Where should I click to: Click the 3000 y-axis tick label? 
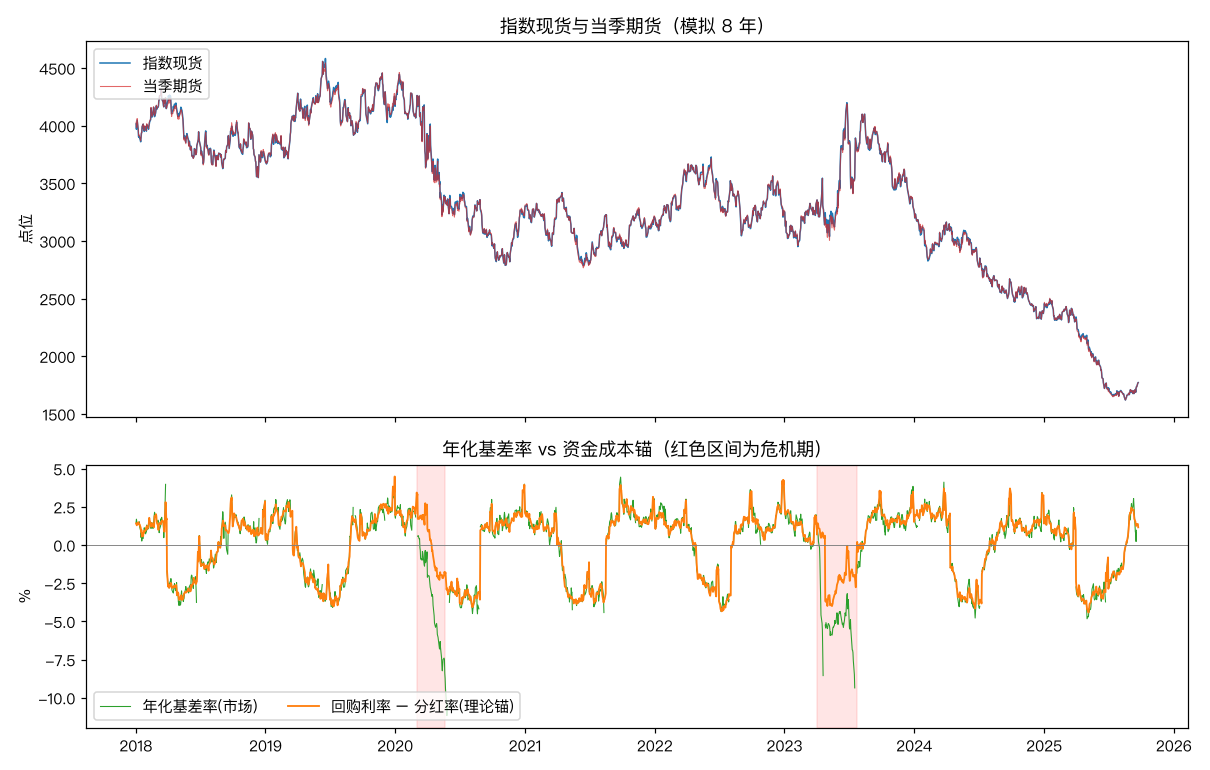point(58,241)
